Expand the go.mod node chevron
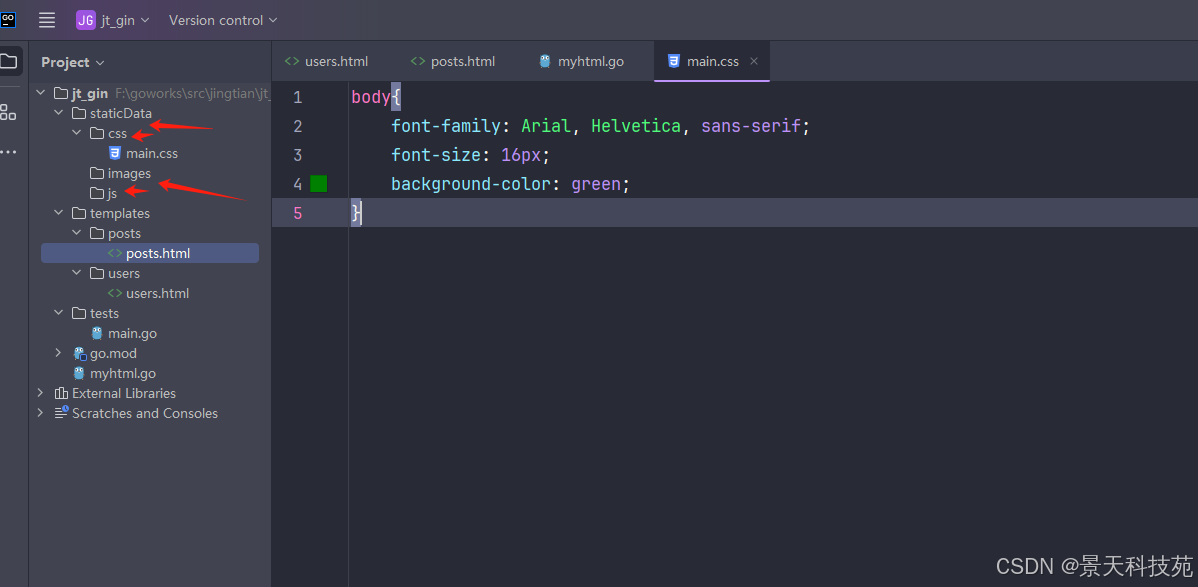This screenshot has width=1198, height=587. click(59, 353)
